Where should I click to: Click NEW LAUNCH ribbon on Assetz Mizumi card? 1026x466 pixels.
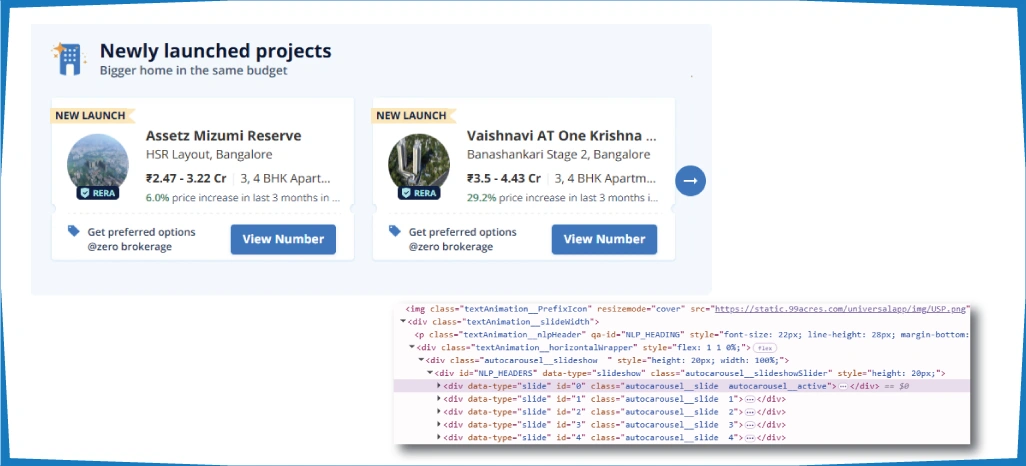90,115
